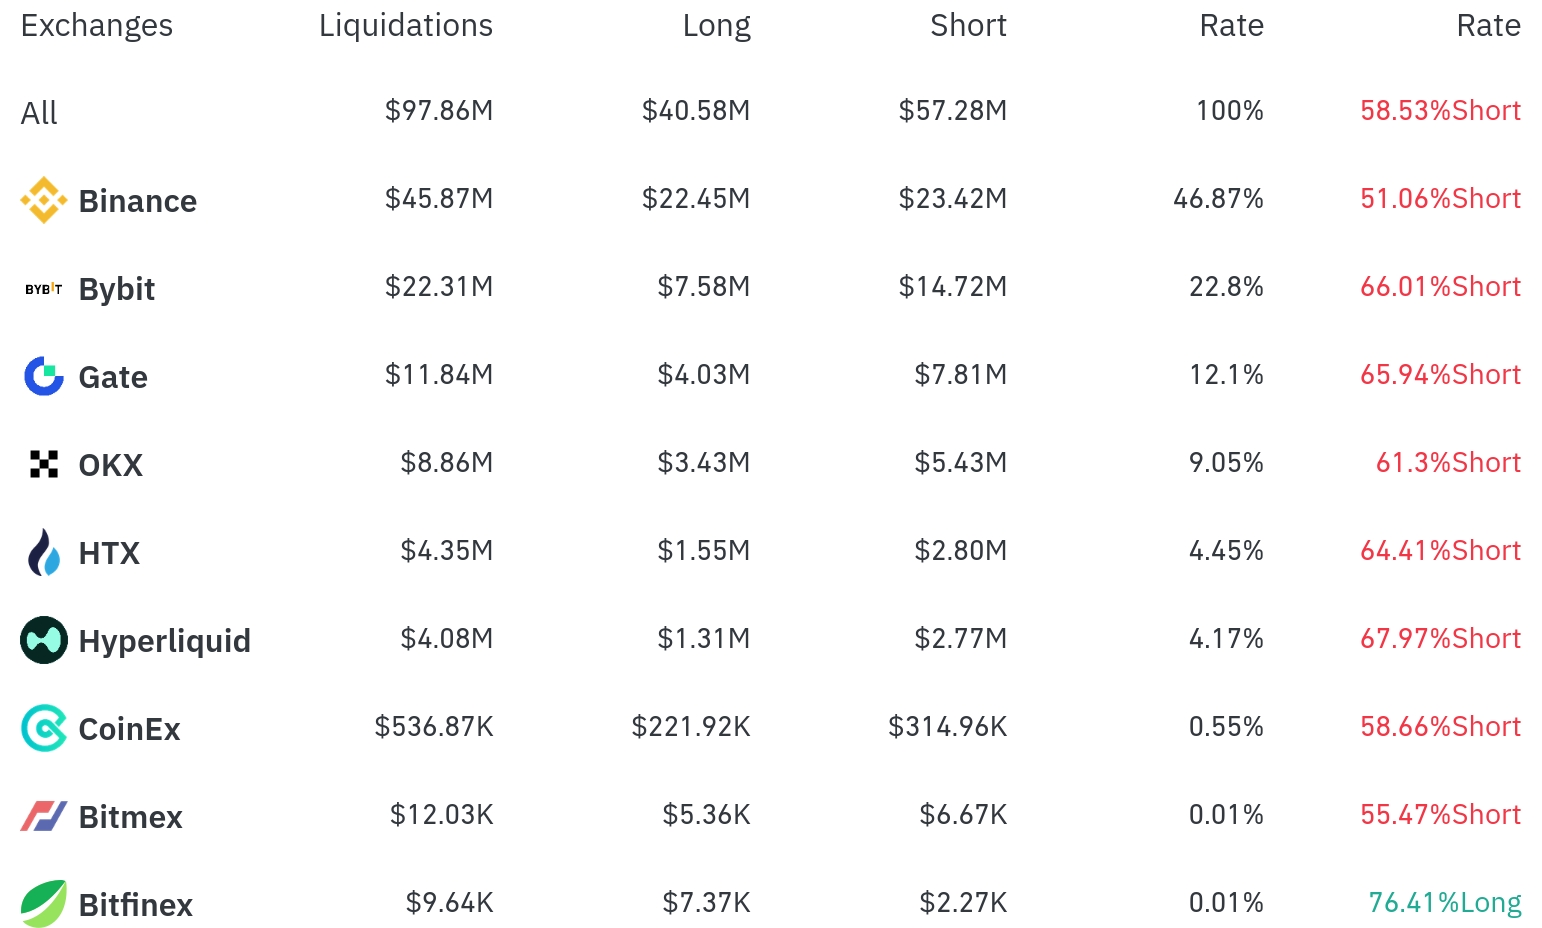Click the OKX logo icon
The height and width of the screenshot is (928, 1542).
(x=43, y=464)
